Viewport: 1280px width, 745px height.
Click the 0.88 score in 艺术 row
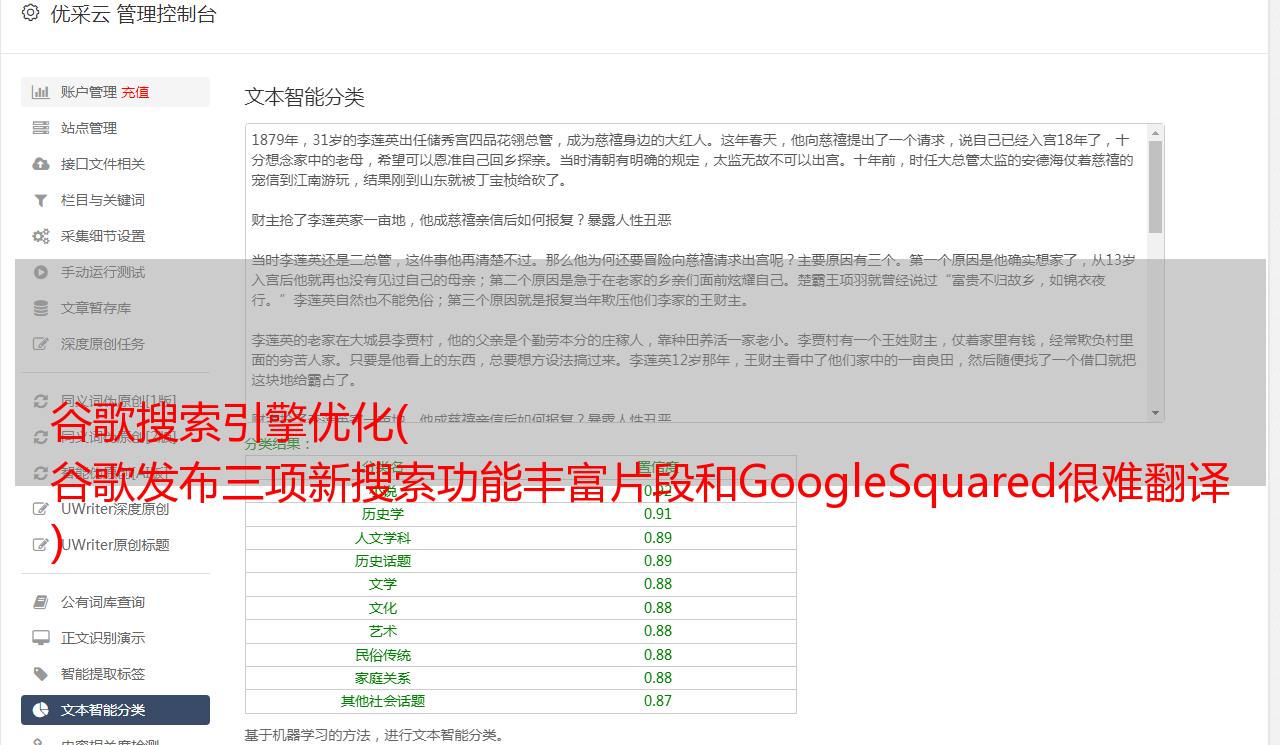click(658, 631)
